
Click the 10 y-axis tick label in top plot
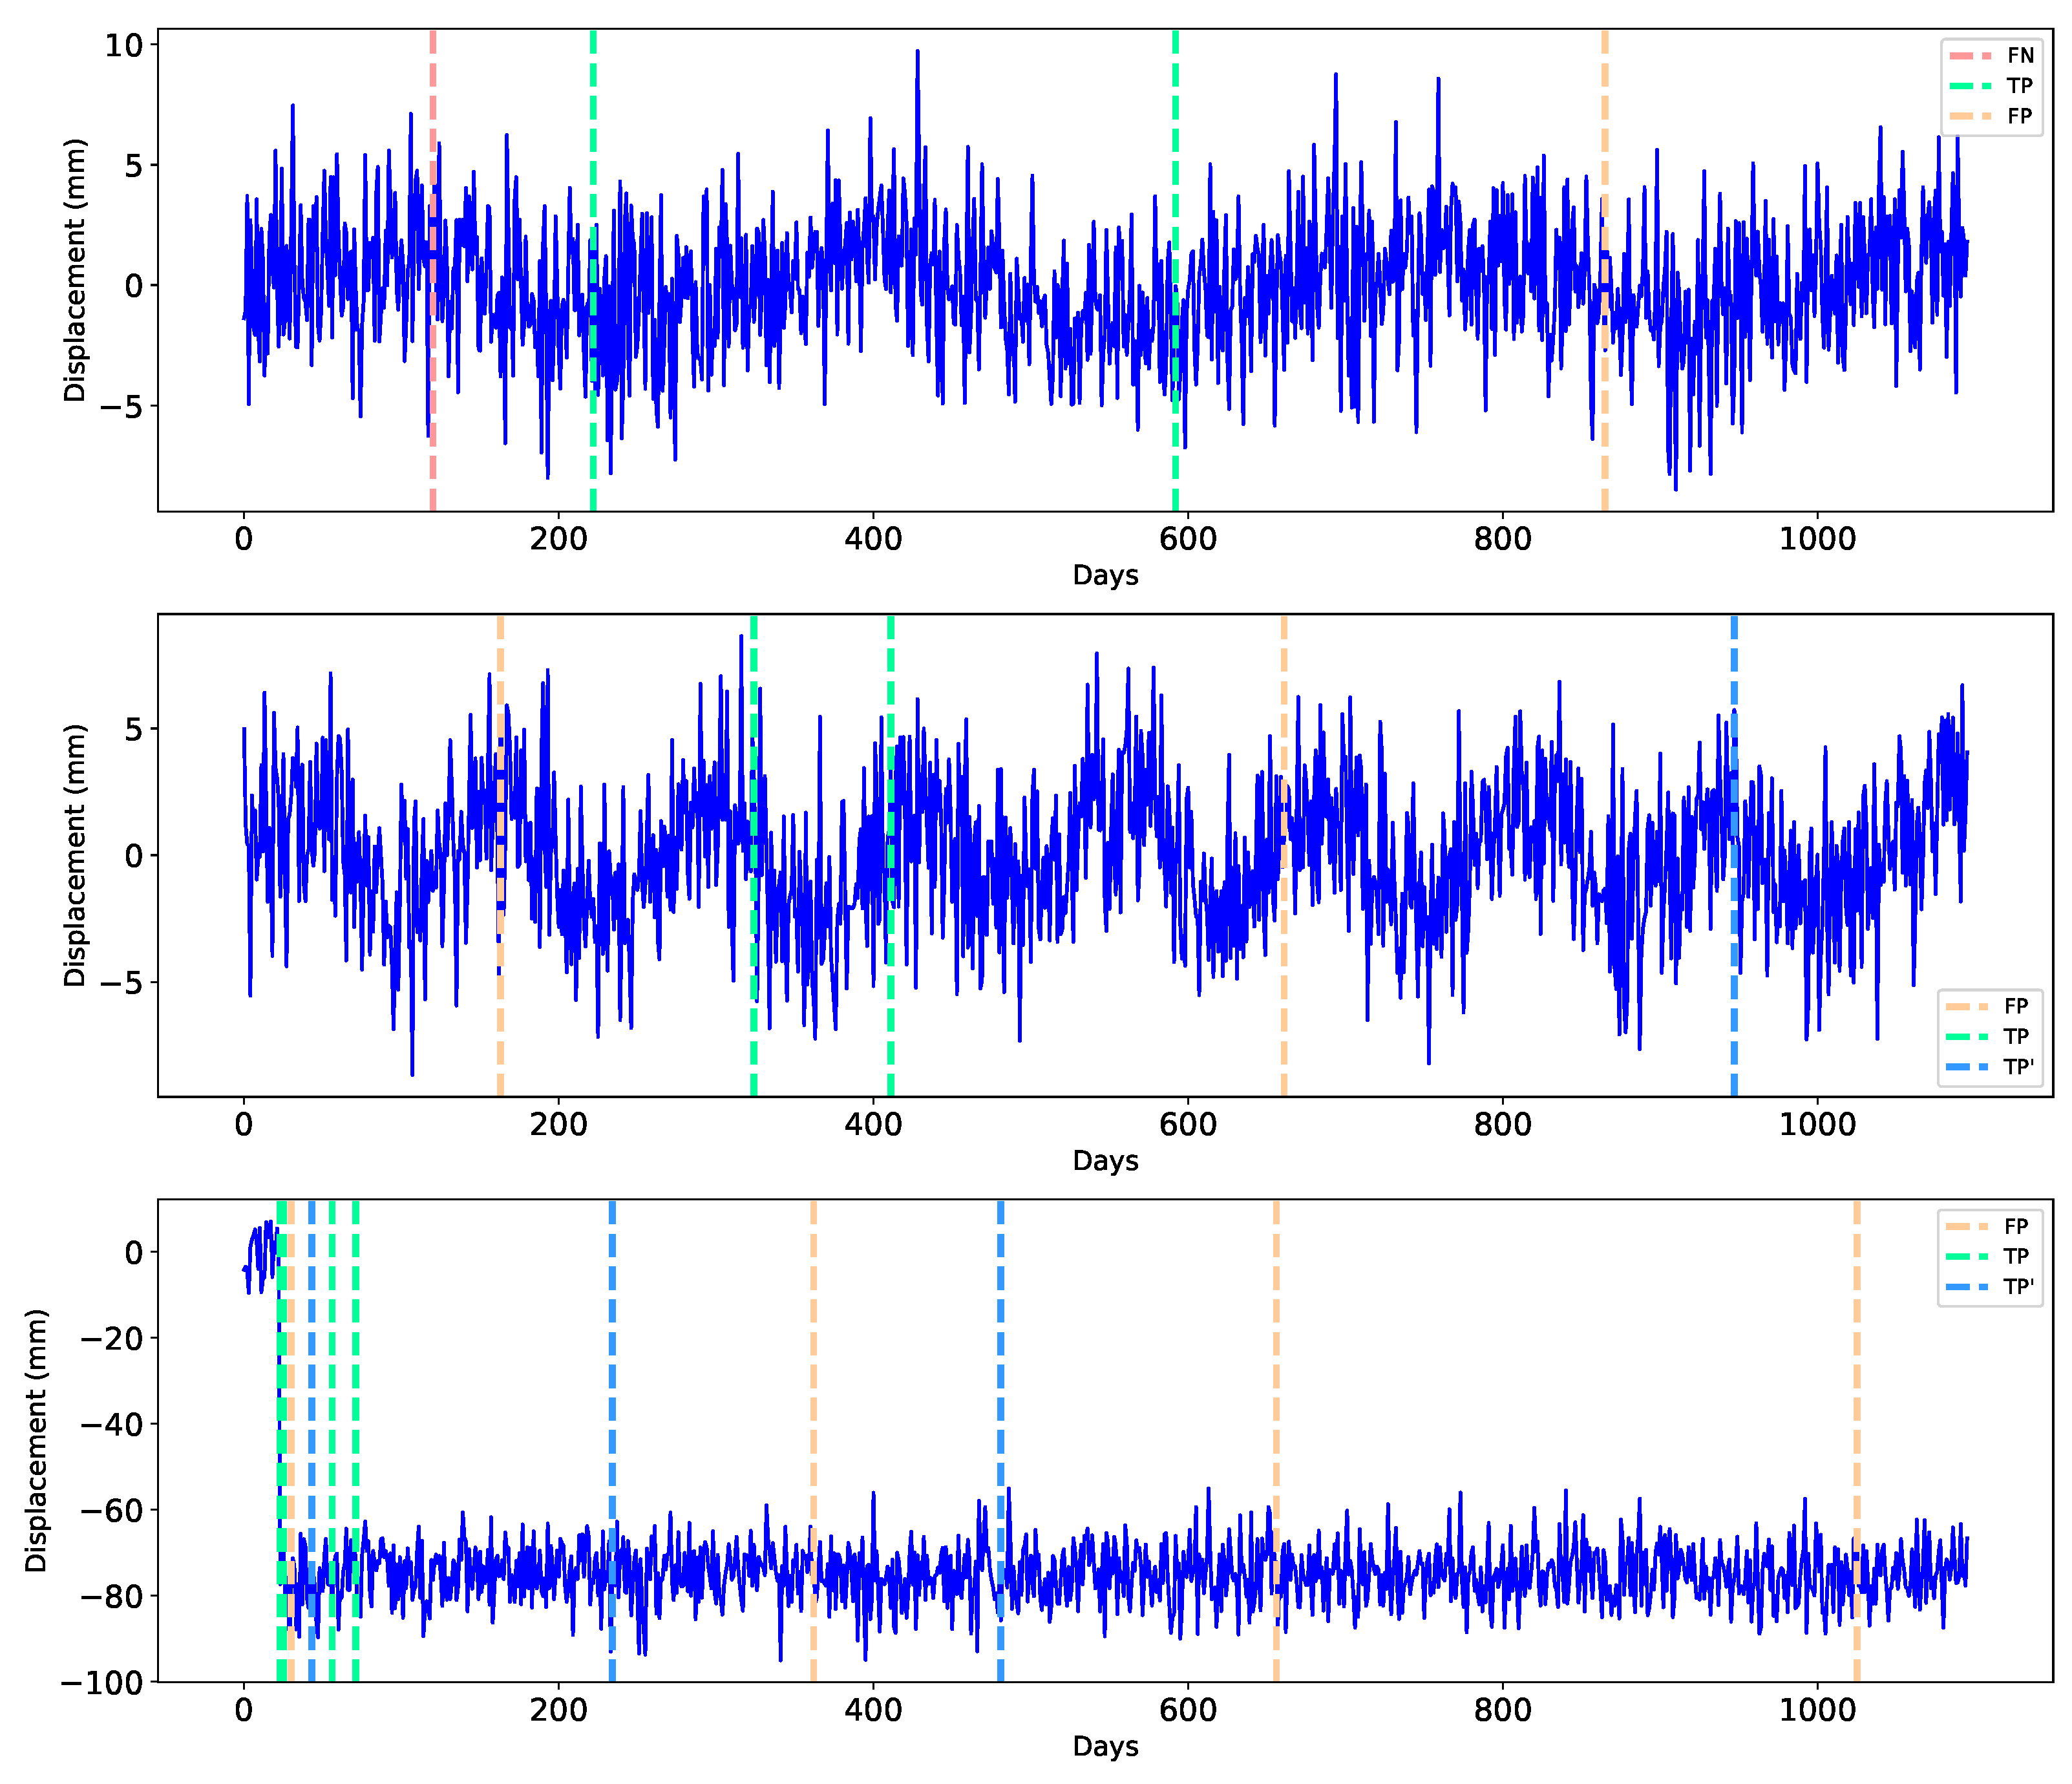(x=124, y=45)
